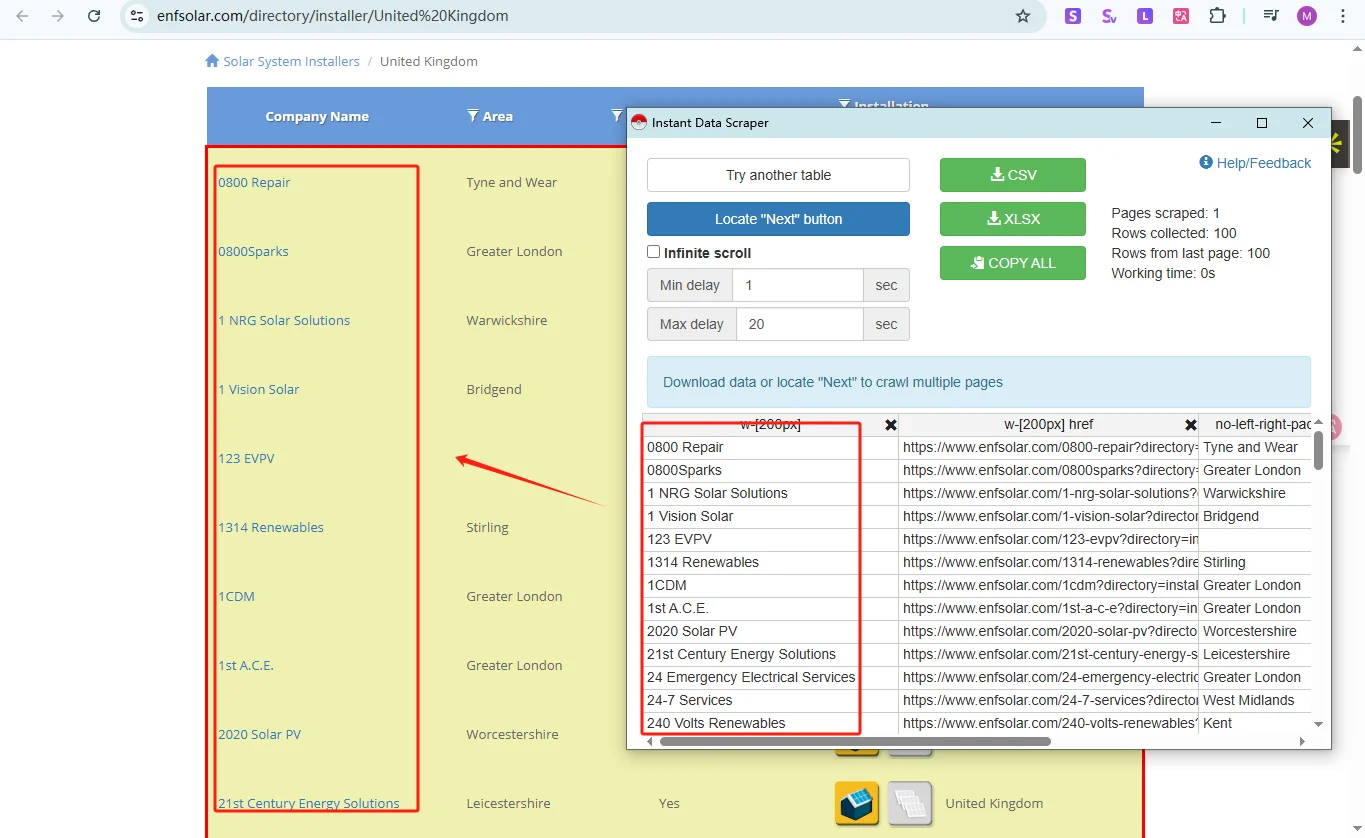Click the 0800-repair URL cell in scraper
This screenshot has width=1365, height=838.
pyautogui.click(x=1048, y=447)
